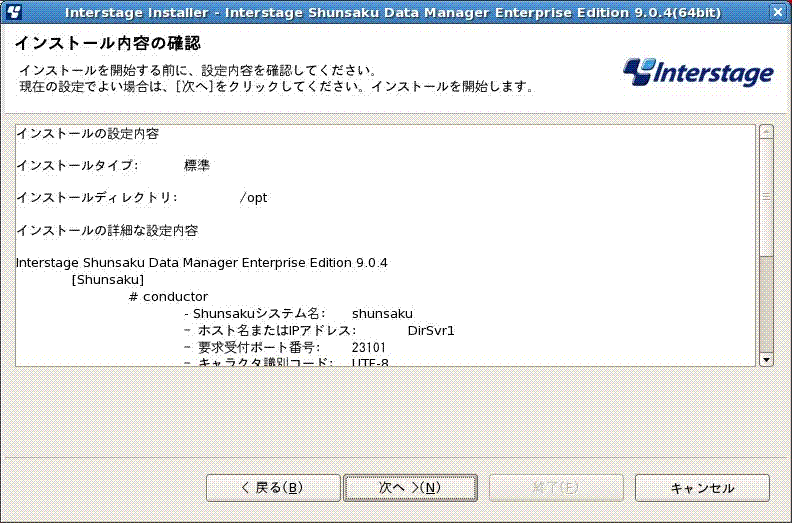792x523 pixels.
Task: Click the 'インストールタイプ:' label
Action: click(77, 166)
